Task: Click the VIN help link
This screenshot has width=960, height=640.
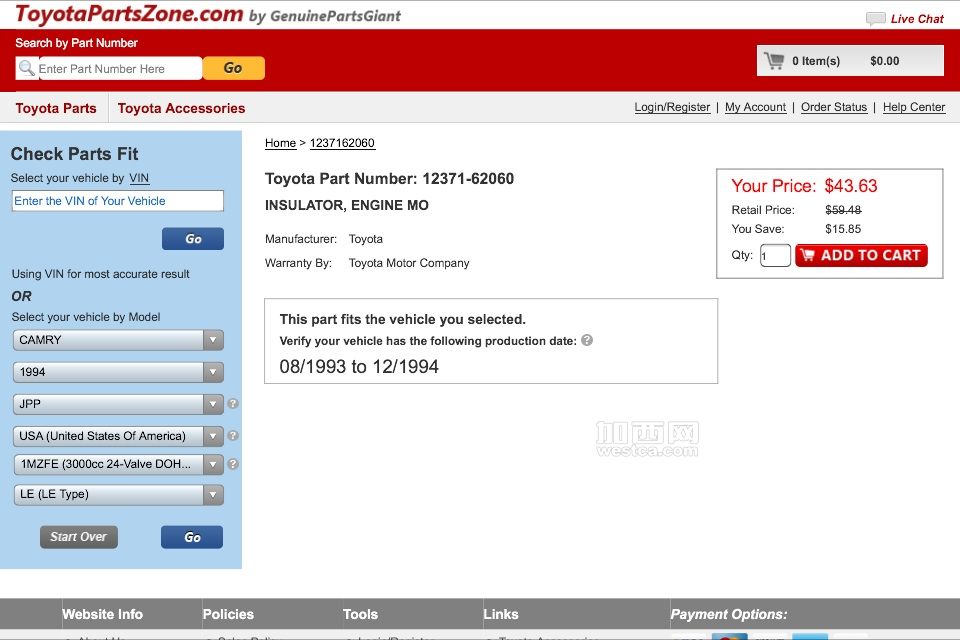Action: [139, 178]
